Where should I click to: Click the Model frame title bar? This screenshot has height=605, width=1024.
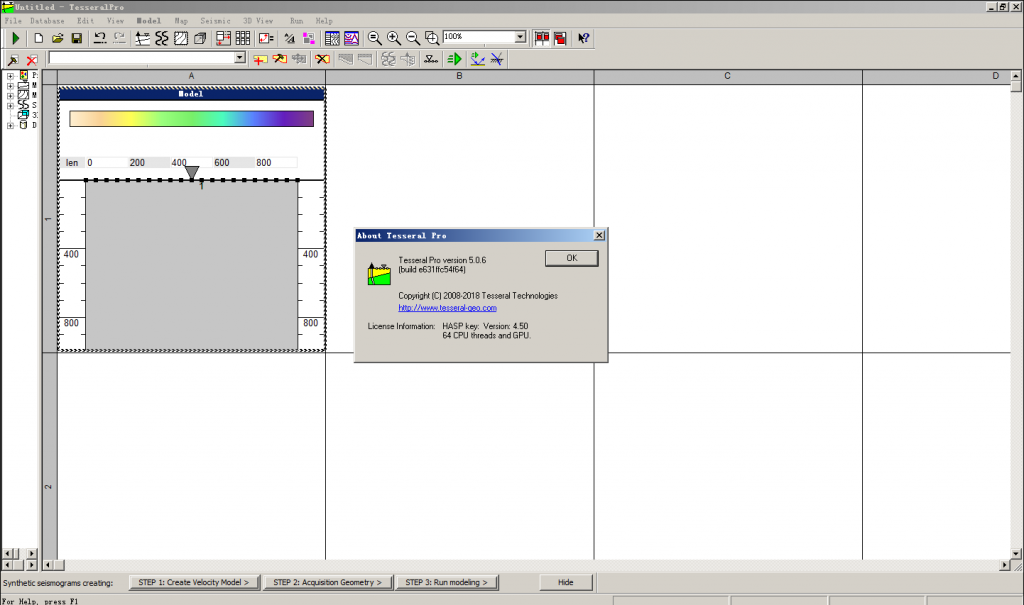point(191,94)
